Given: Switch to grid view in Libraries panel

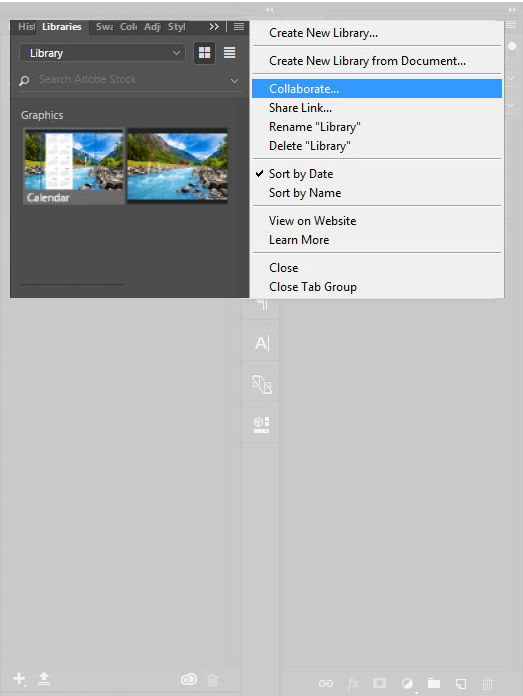Looking at the screenshot, I should [204, 53].
